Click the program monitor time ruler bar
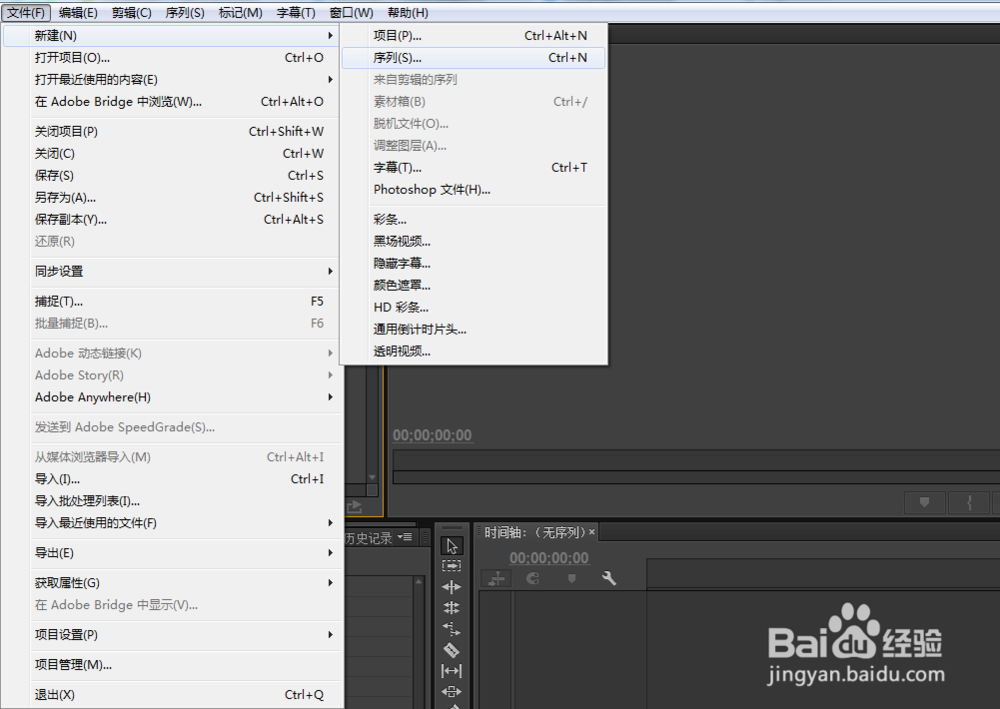The width and height of the screenshot is (1000, 709). coord(696,460)
